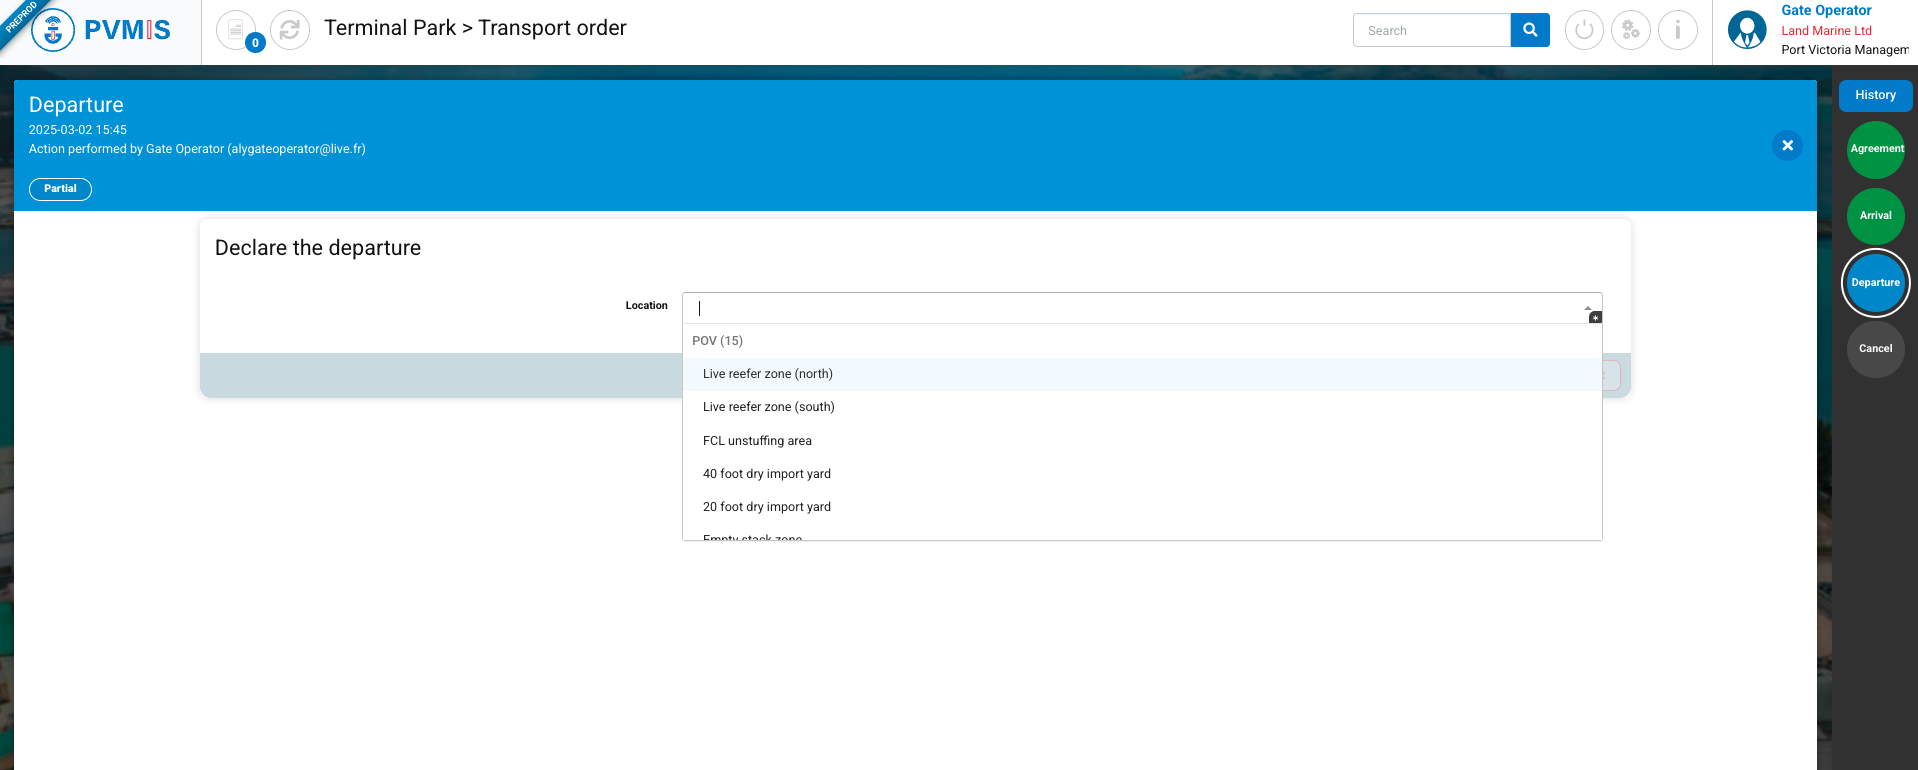The height and width of the screenshot is (770, 1918).
Task: Click the Cancel step button
Action: [x=1876, y=349]
